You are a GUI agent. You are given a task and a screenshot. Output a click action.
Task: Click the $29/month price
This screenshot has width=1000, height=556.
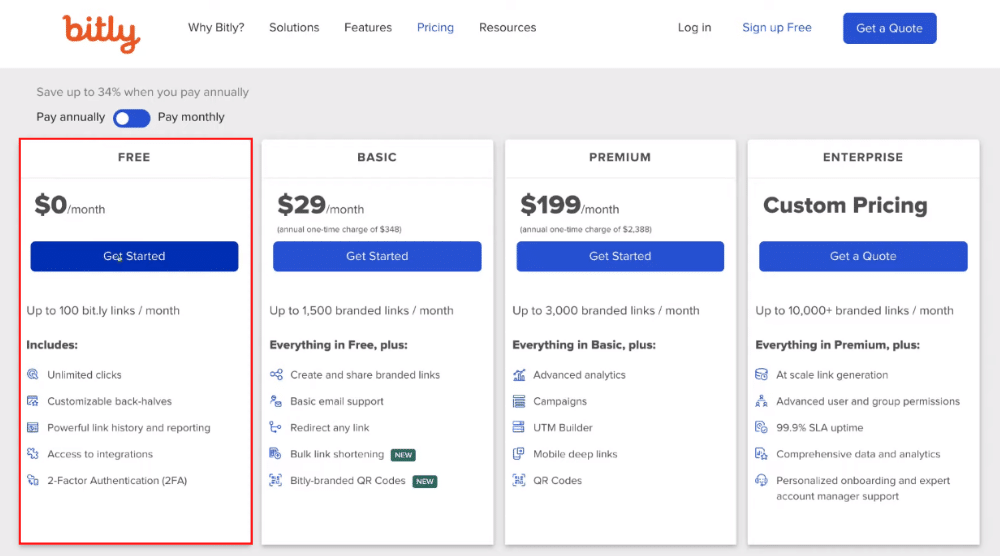click(x=321, y=205)
